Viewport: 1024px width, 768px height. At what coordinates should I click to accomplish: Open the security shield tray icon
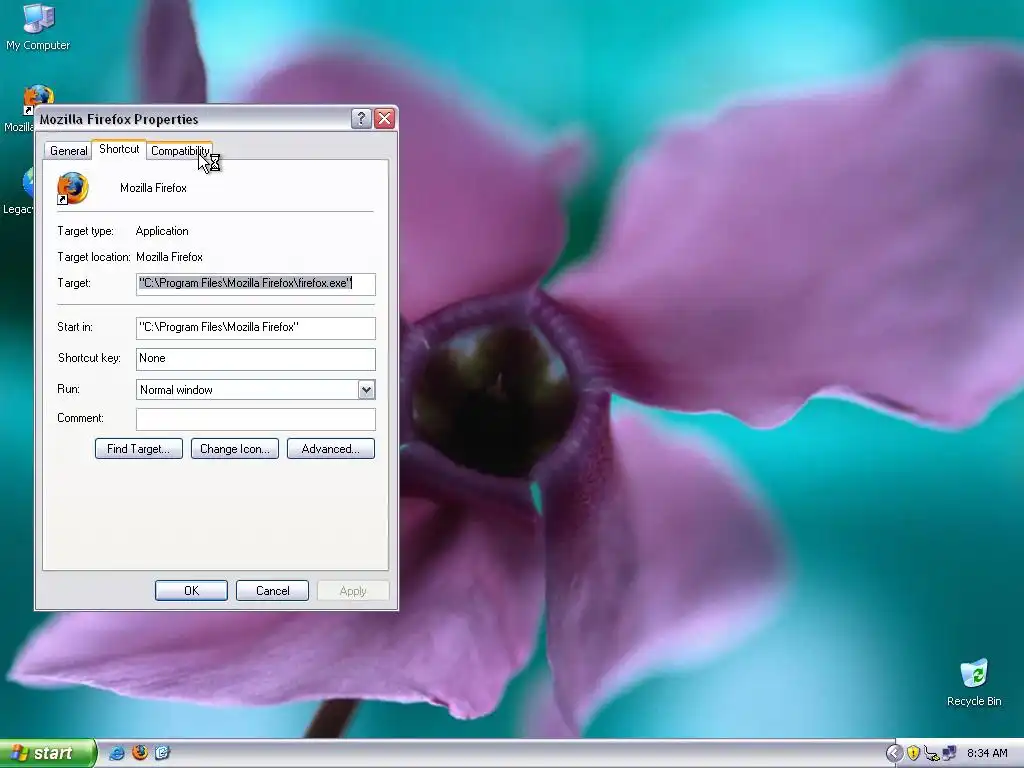pyautogui.click(x=913, y=753)
